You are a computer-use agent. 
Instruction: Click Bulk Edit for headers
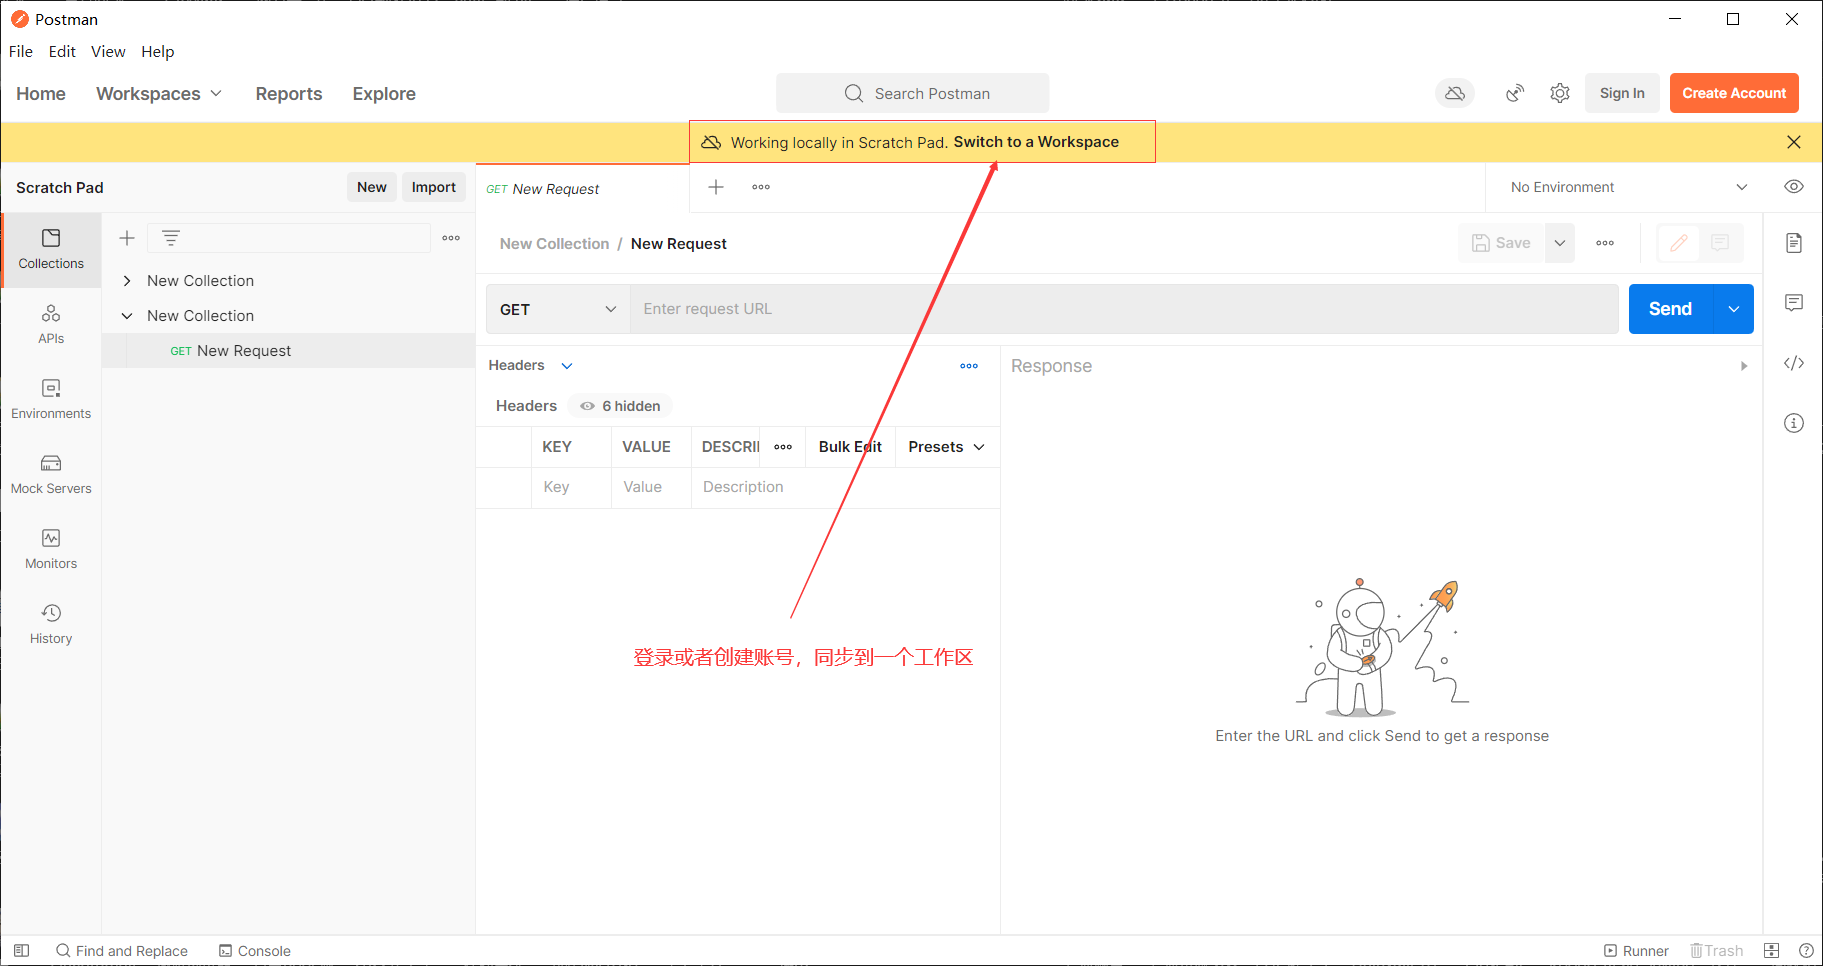[x=850, y=447]
